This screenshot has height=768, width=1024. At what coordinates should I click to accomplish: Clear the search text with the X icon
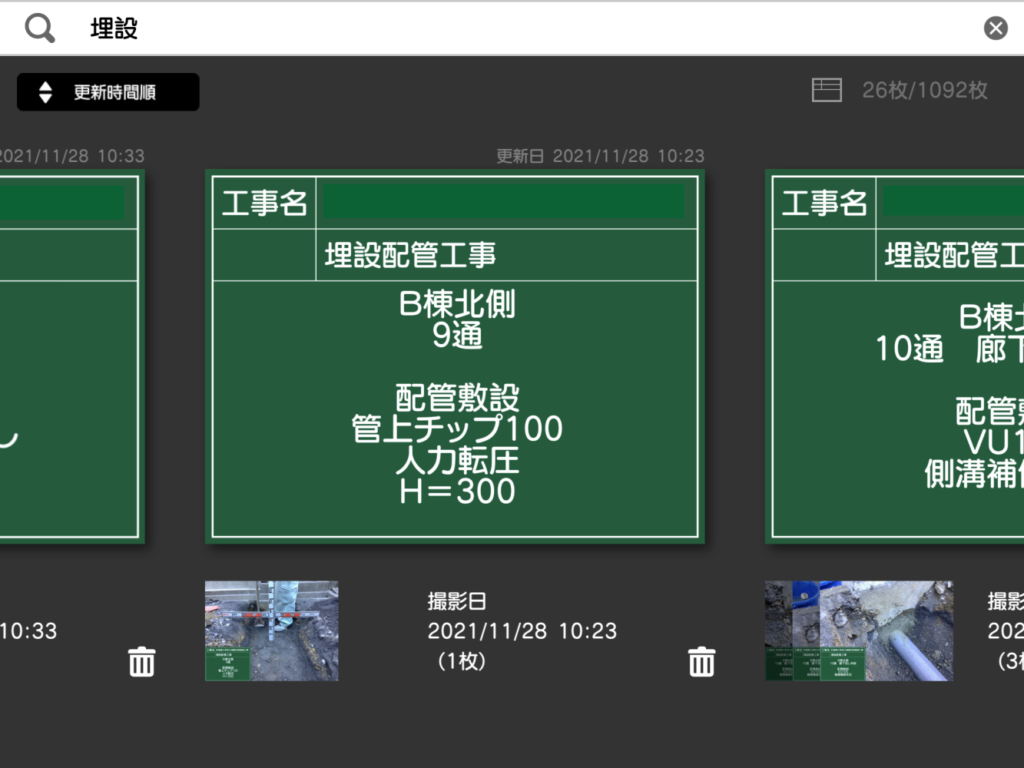coord(995,28)
